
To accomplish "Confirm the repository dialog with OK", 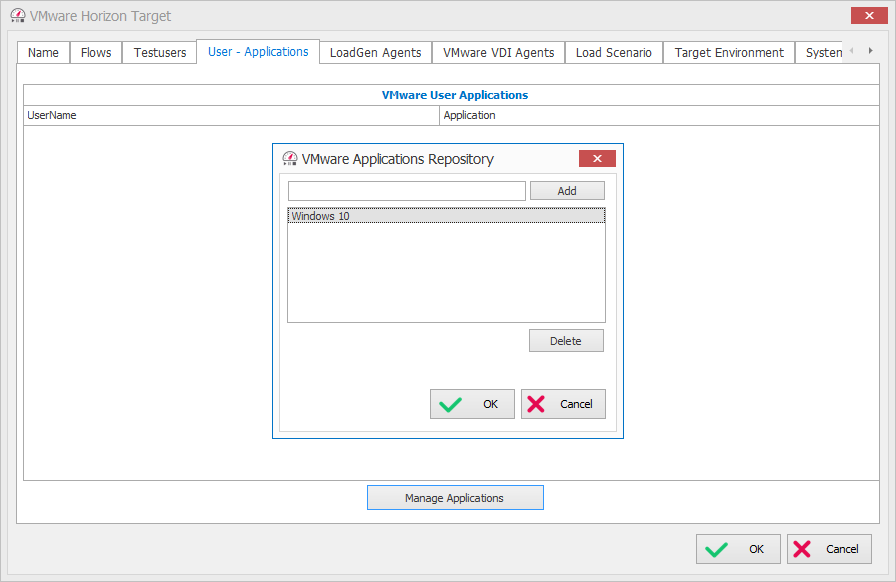I will [x=472, y=404].
